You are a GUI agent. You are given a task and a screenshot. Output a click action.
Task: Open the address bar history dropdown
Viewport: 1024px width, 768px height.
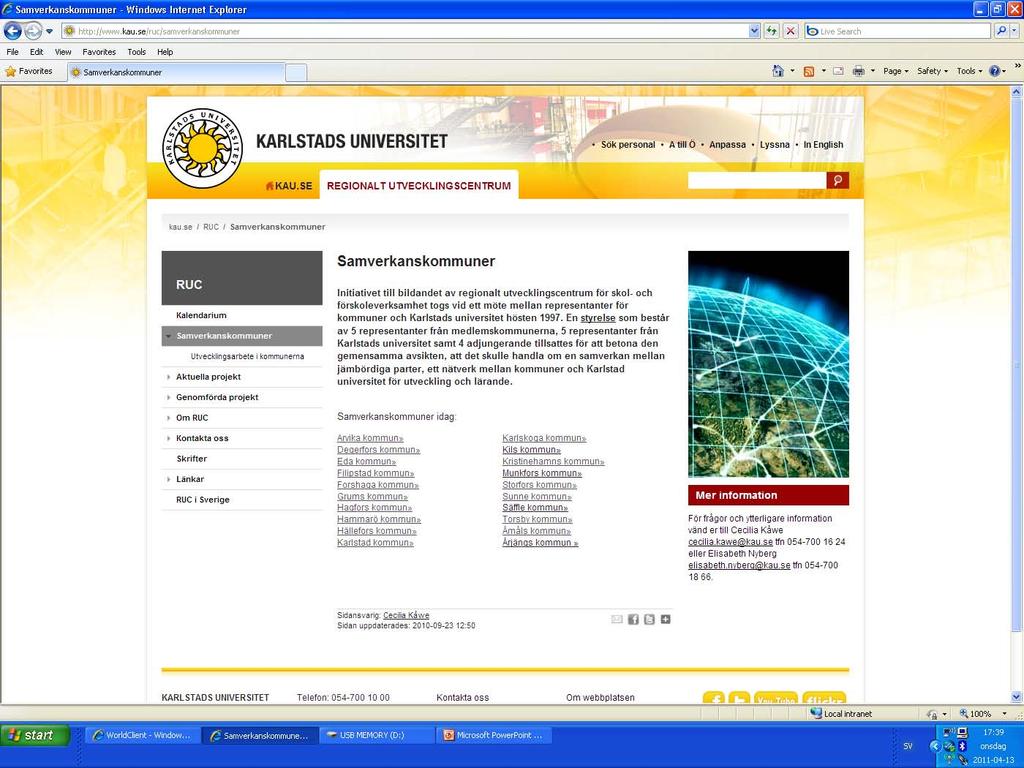click(x=754, y=31)
